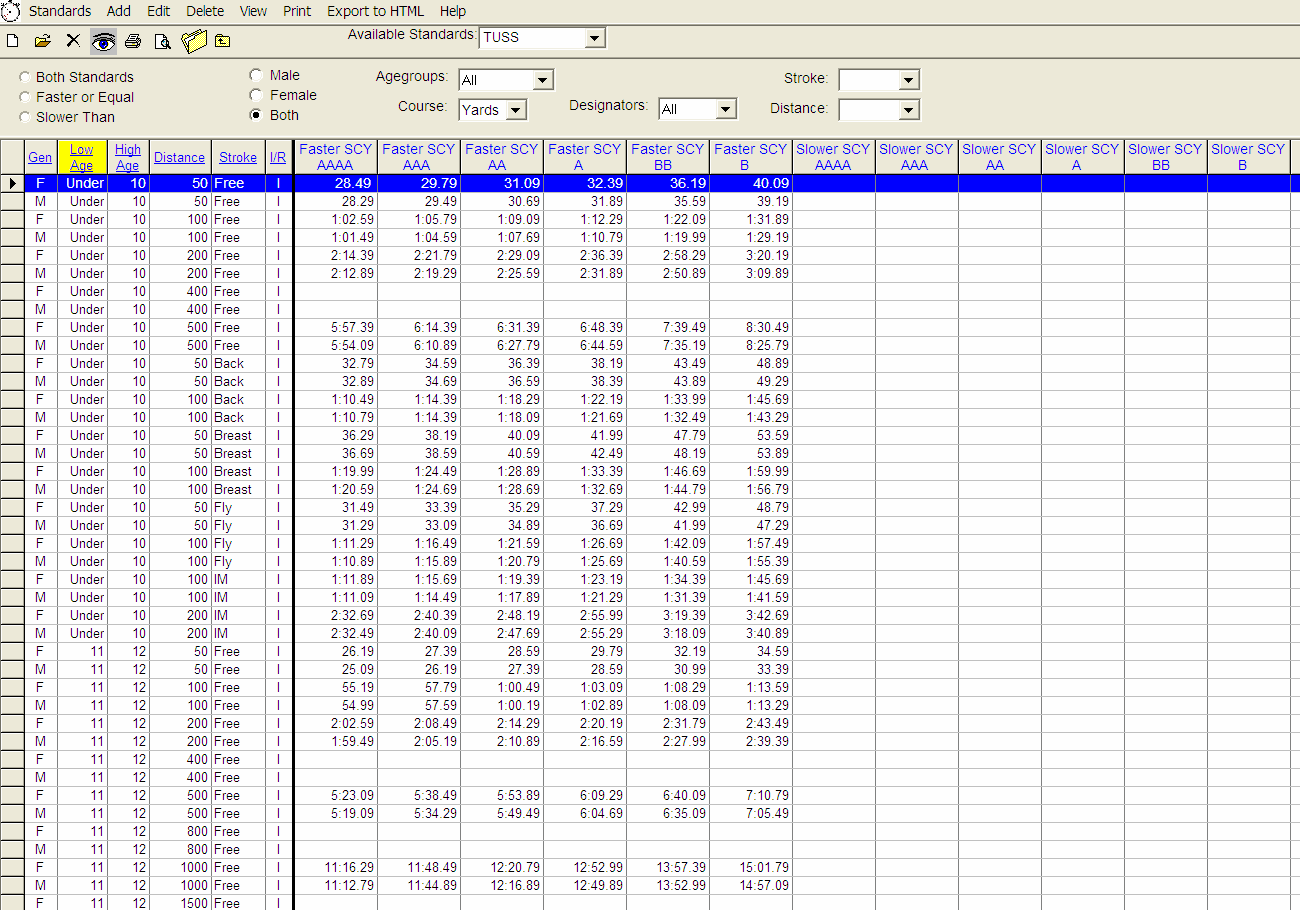Open the Export to HTML menu
1300x910 pixels.
point(375,11)
